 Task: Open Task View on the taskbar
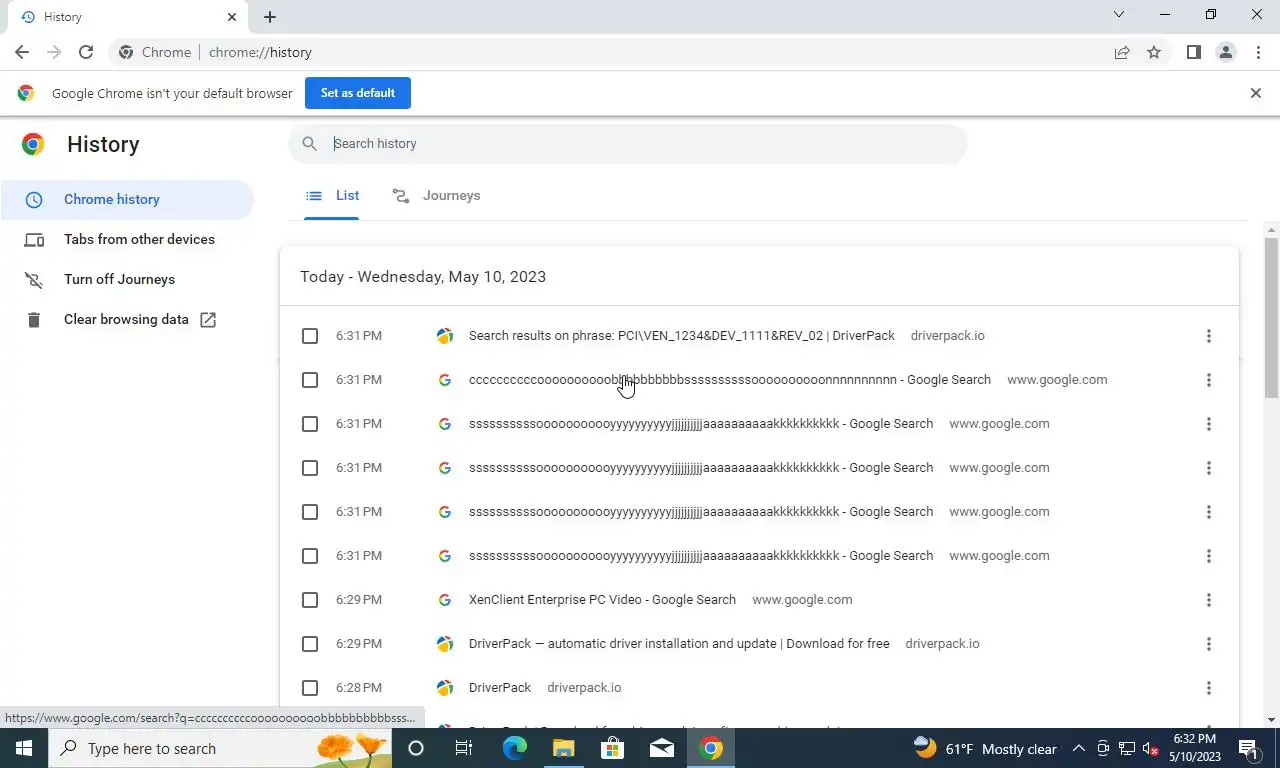pos(464,748)
